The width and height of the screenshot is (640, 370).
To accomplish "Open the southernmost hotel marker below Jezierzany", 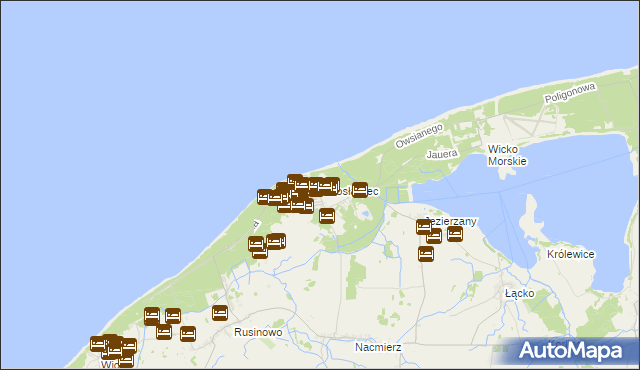I will [x=426, y=254].
